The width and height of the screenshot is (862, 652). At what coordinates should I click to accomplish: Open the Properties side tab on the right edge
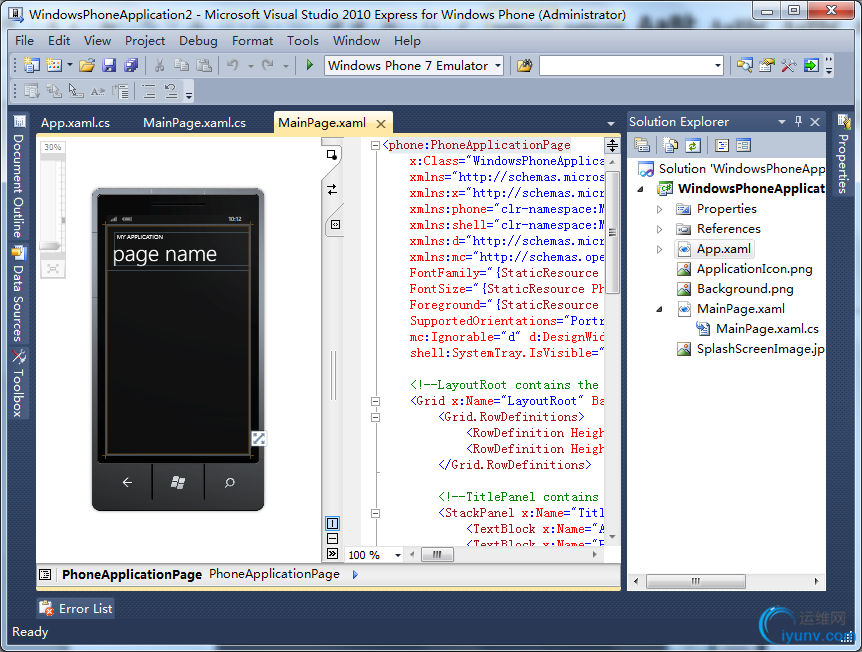(842, 154)
